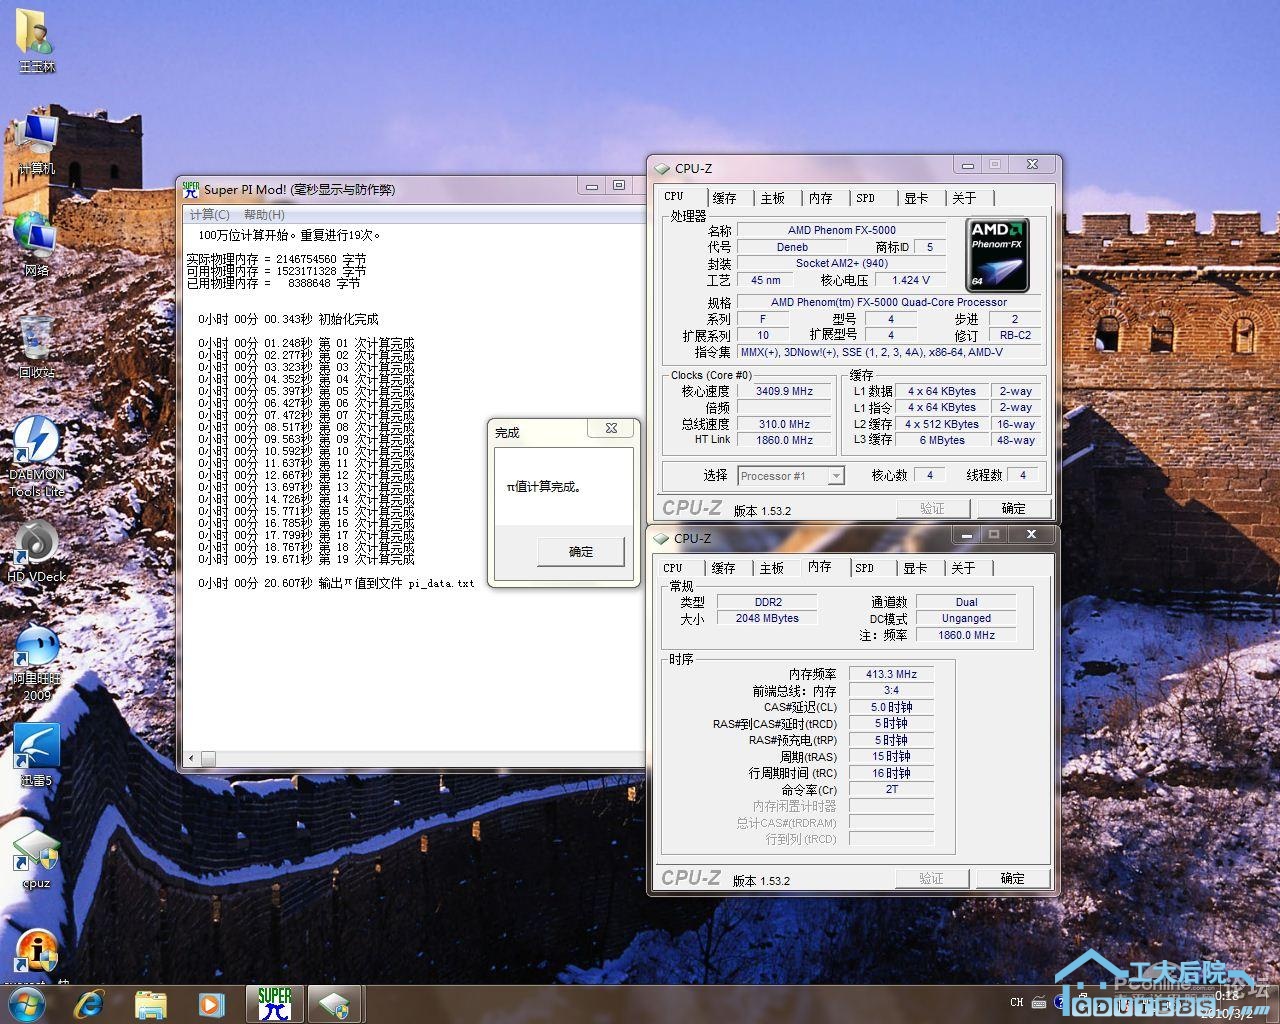Open Windows Explorer from the taskbar
1280x1024 pixels.
(x=150, y=1004)
